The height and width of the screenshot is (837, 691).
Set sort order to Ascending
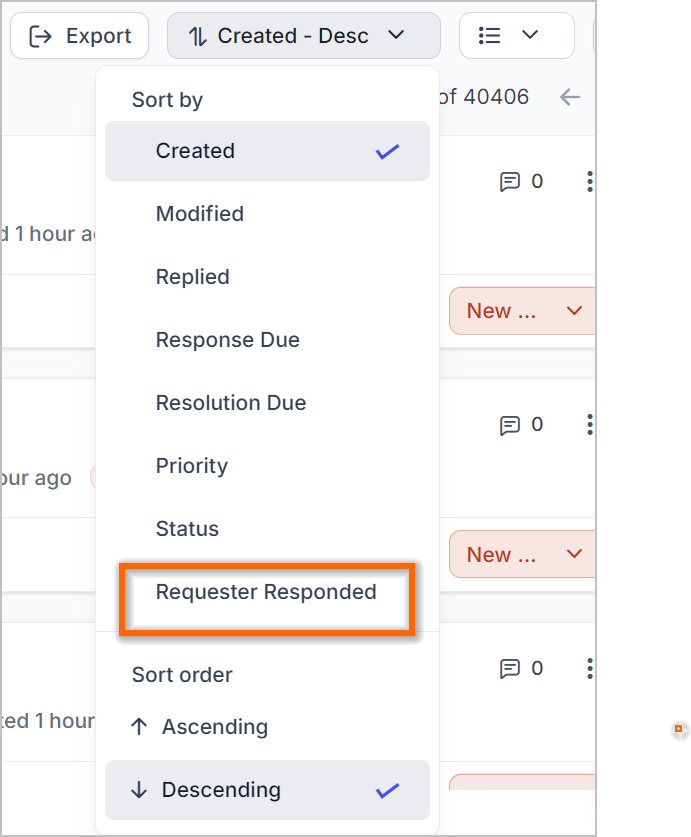coord(267,727)
